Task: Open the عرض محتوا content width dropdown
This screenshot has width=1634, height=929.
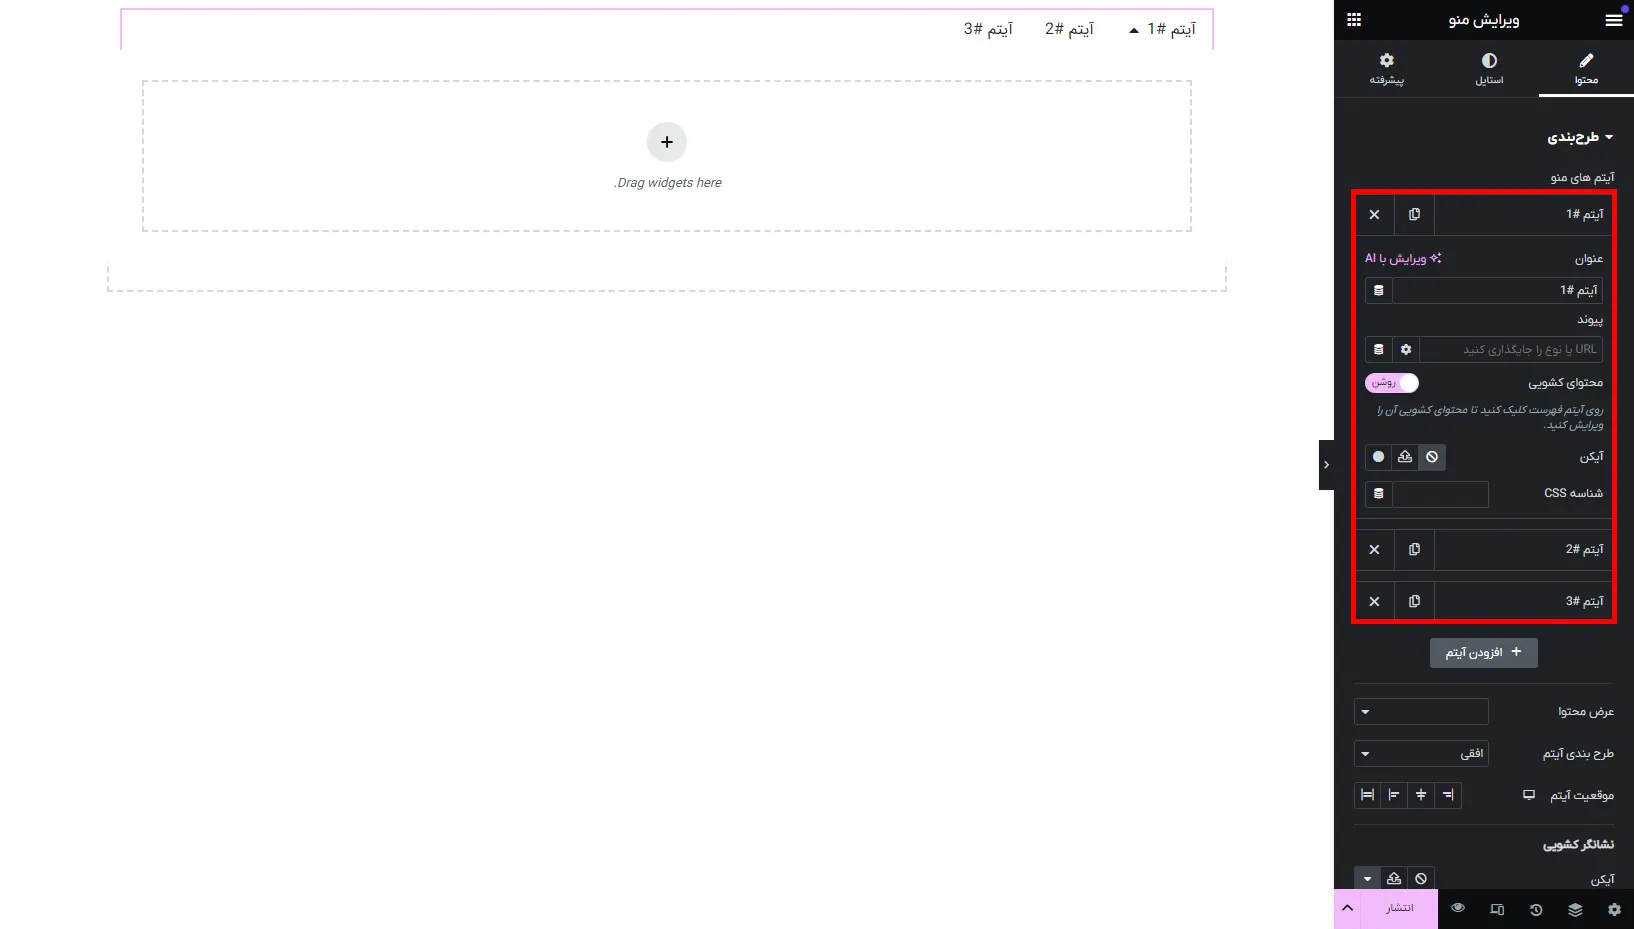Action: coord(1421,712)
